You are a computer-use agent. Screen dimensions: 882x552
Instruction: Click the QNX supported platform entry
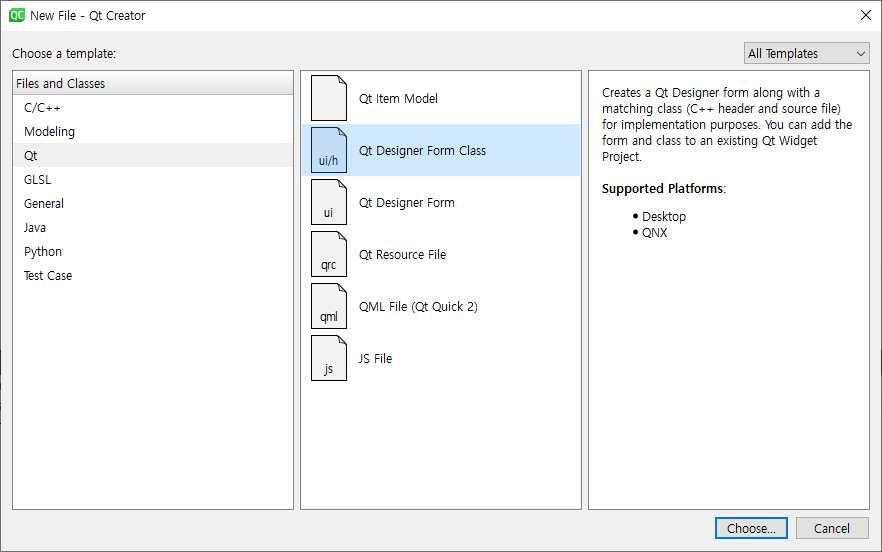[x=654, y=232]
